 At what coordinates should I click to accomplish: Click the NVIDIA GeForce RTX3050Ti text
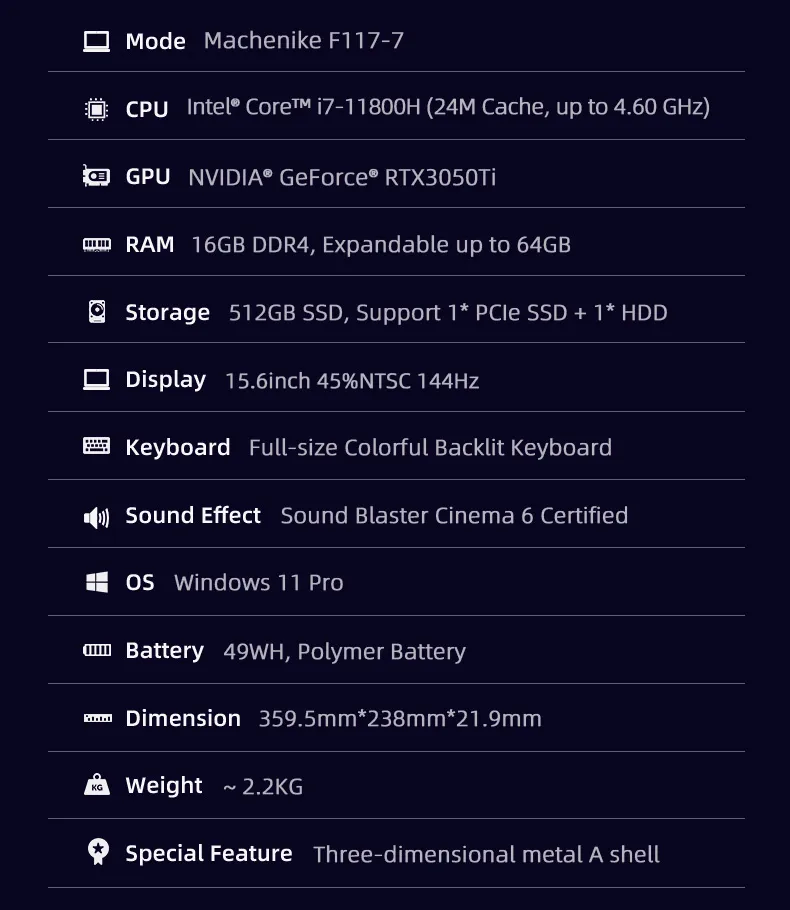coord(342,178)
